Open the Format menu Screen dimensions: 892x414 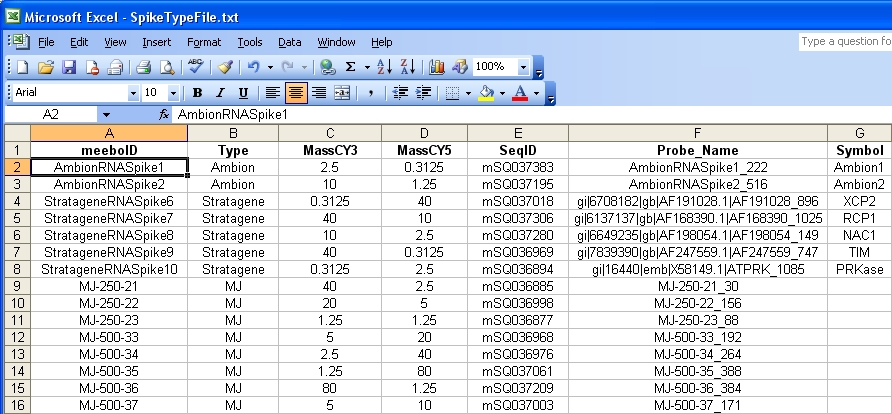point(204,42)
